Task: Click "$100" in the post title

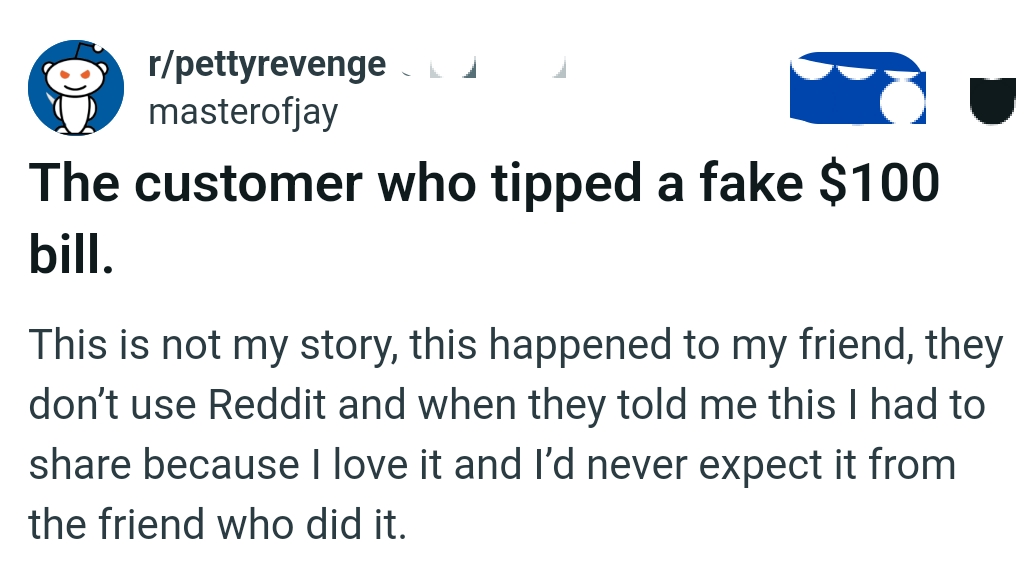Action: (x=879, y=184)
